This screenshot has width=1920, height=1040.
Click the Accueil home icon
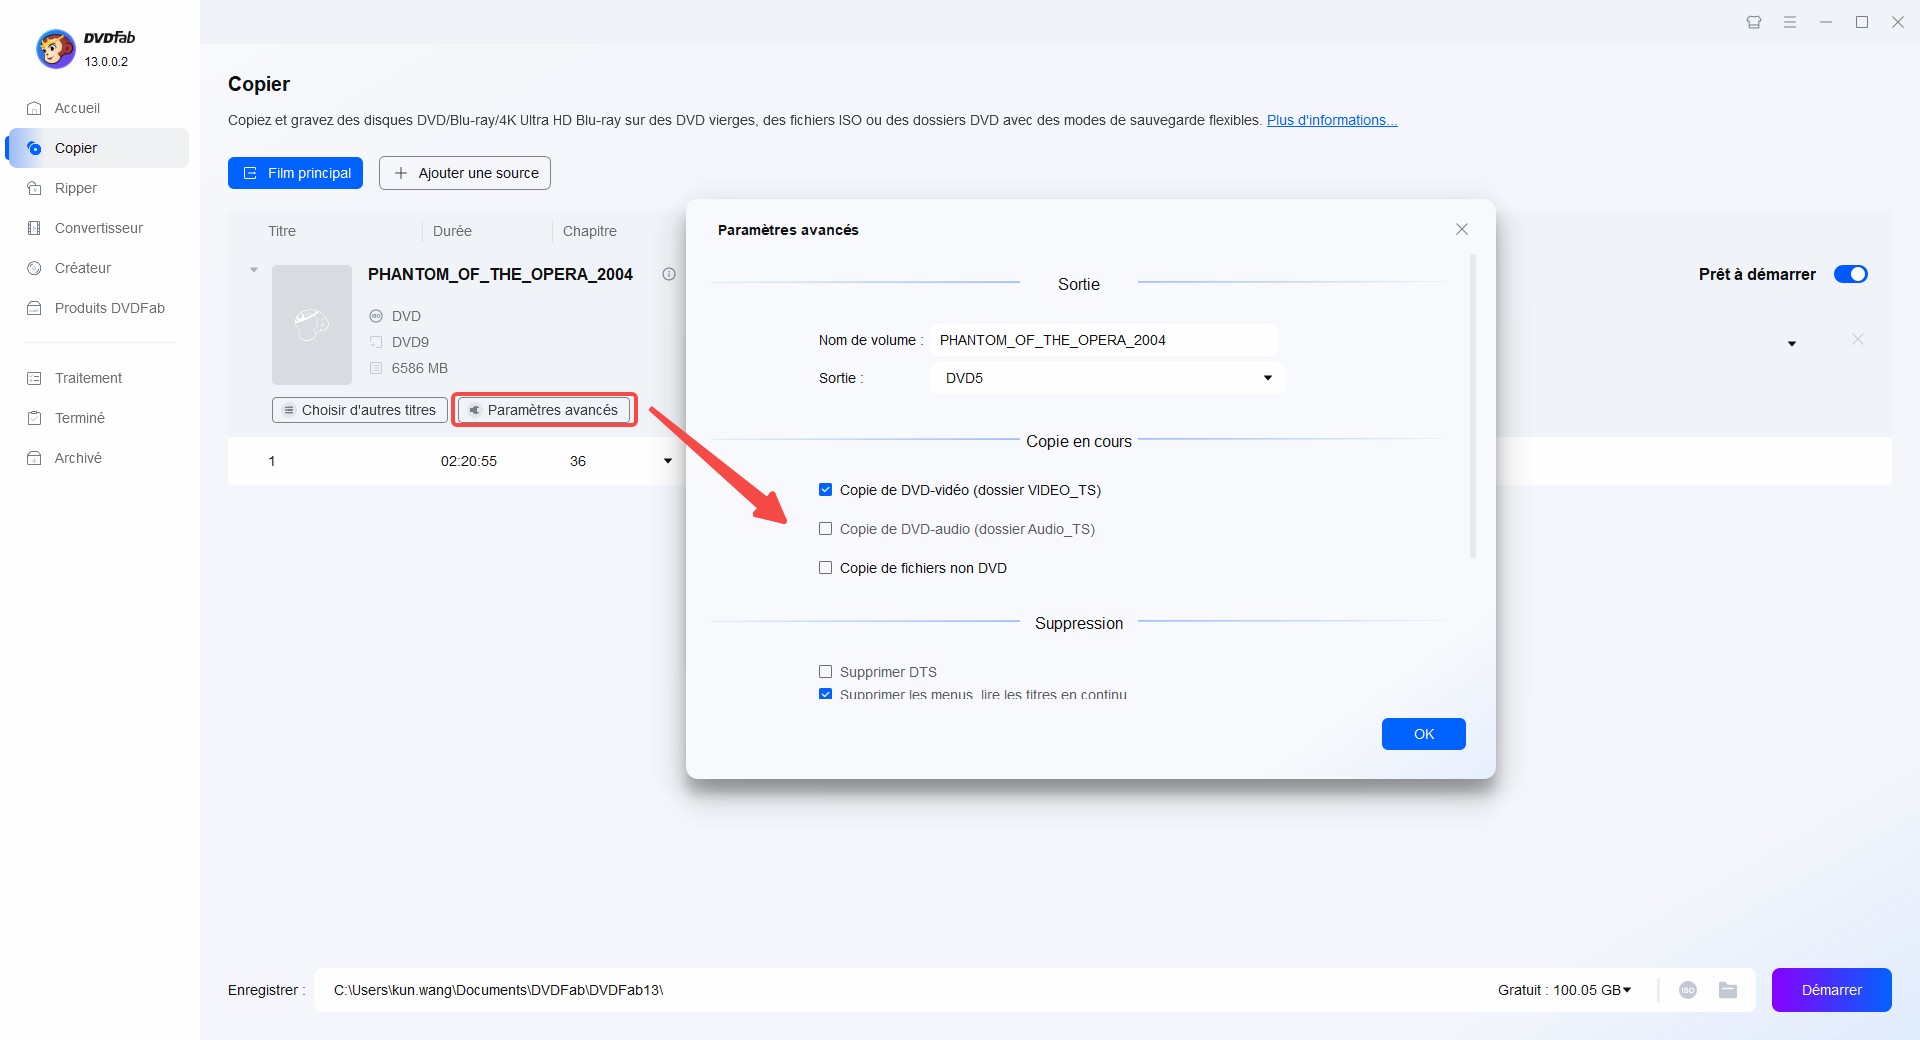34,108
